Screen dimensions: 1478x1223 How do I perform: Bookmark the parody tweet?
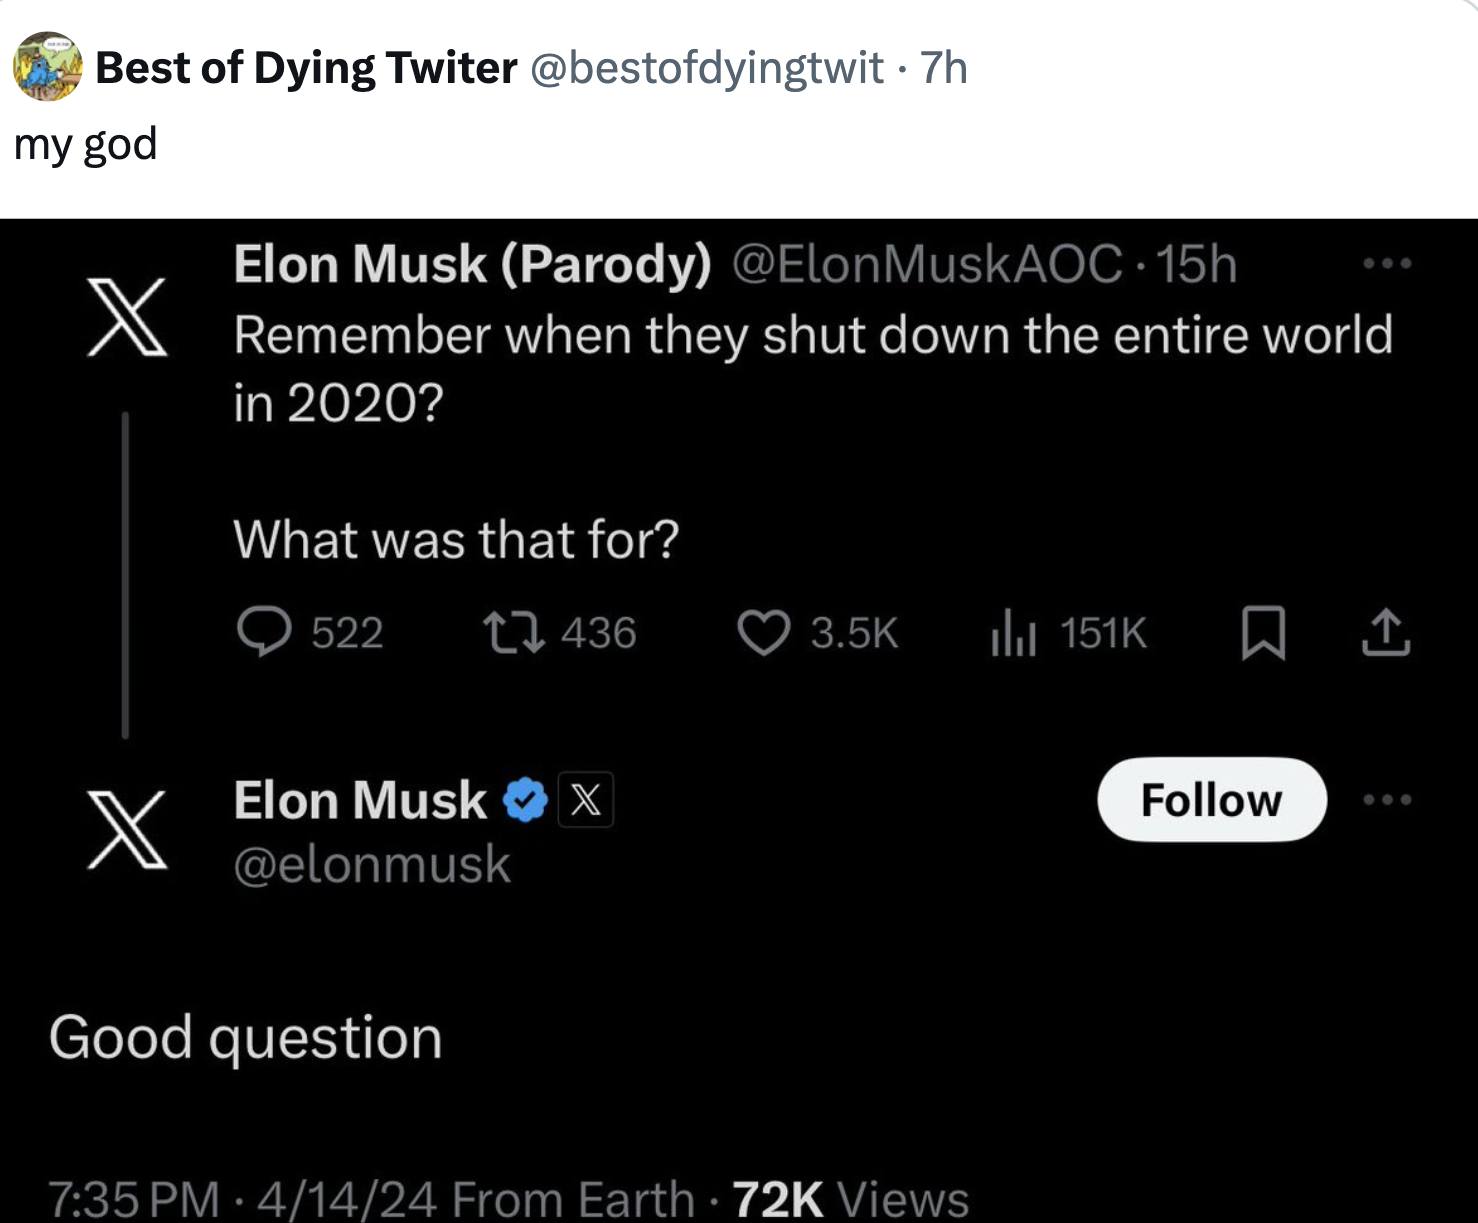click(x=1263, y=634)
